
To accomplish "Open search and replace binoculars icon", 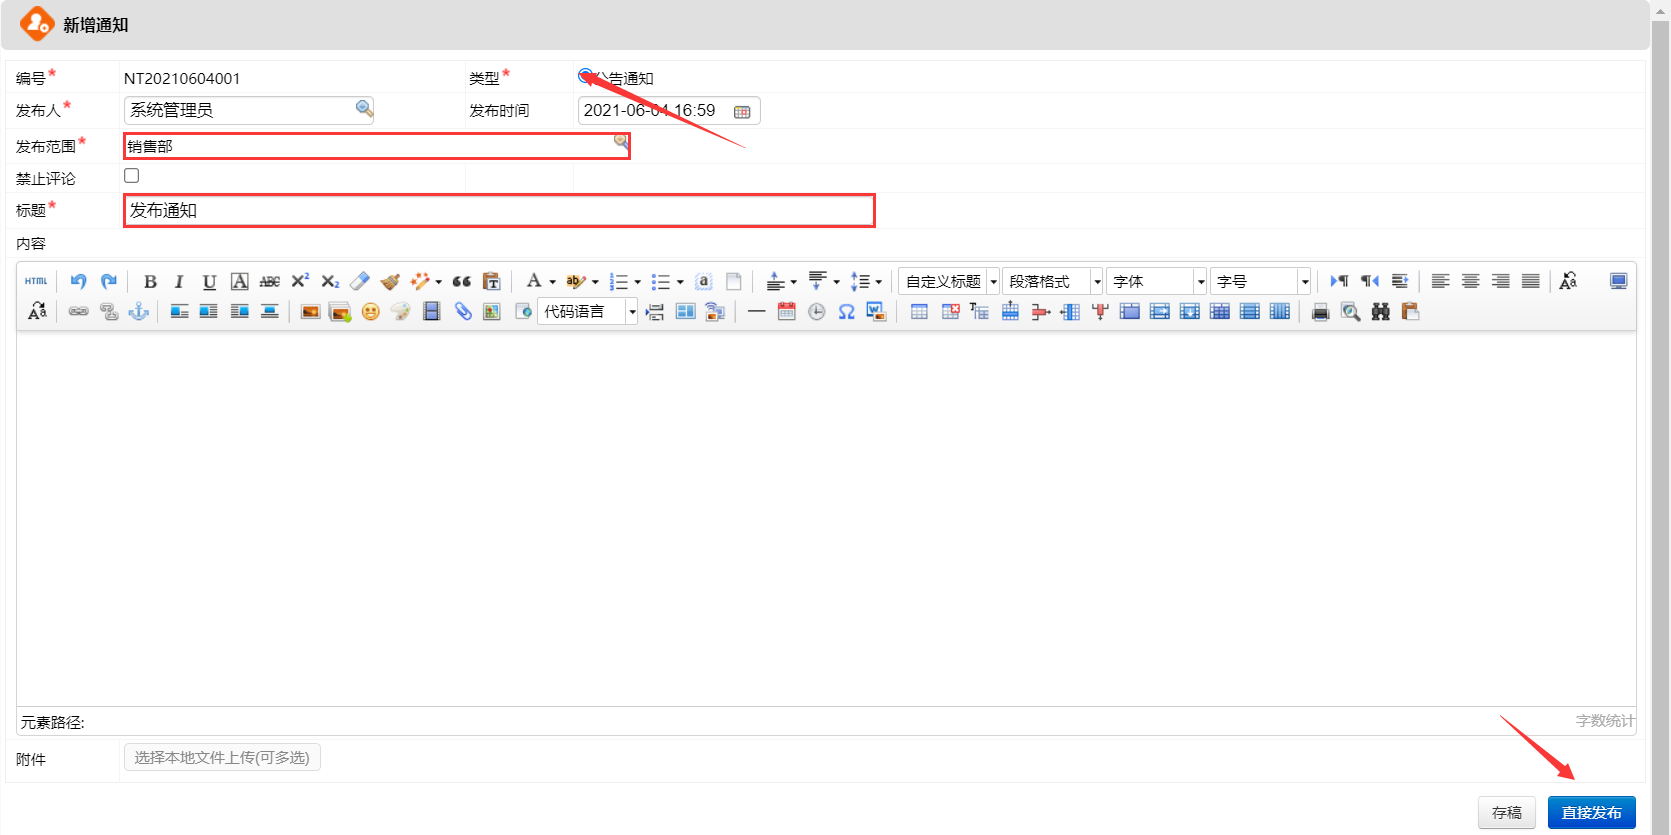I will click(1380, 311).
